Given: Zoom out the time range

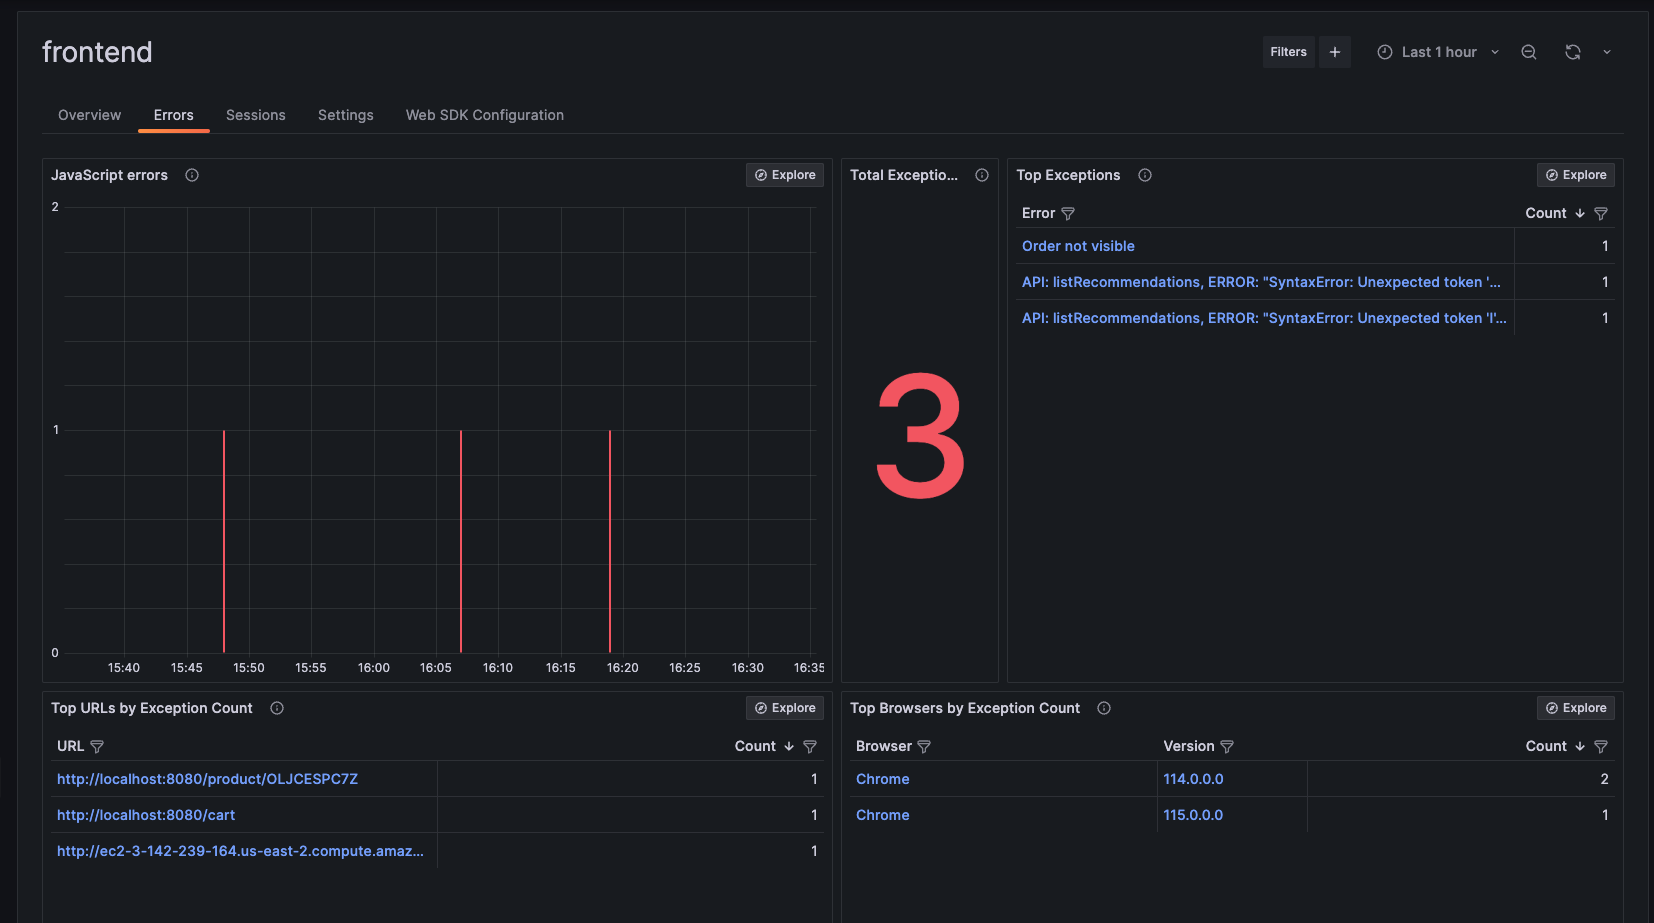Looking at the screenshot, I should click(1528, 51).
